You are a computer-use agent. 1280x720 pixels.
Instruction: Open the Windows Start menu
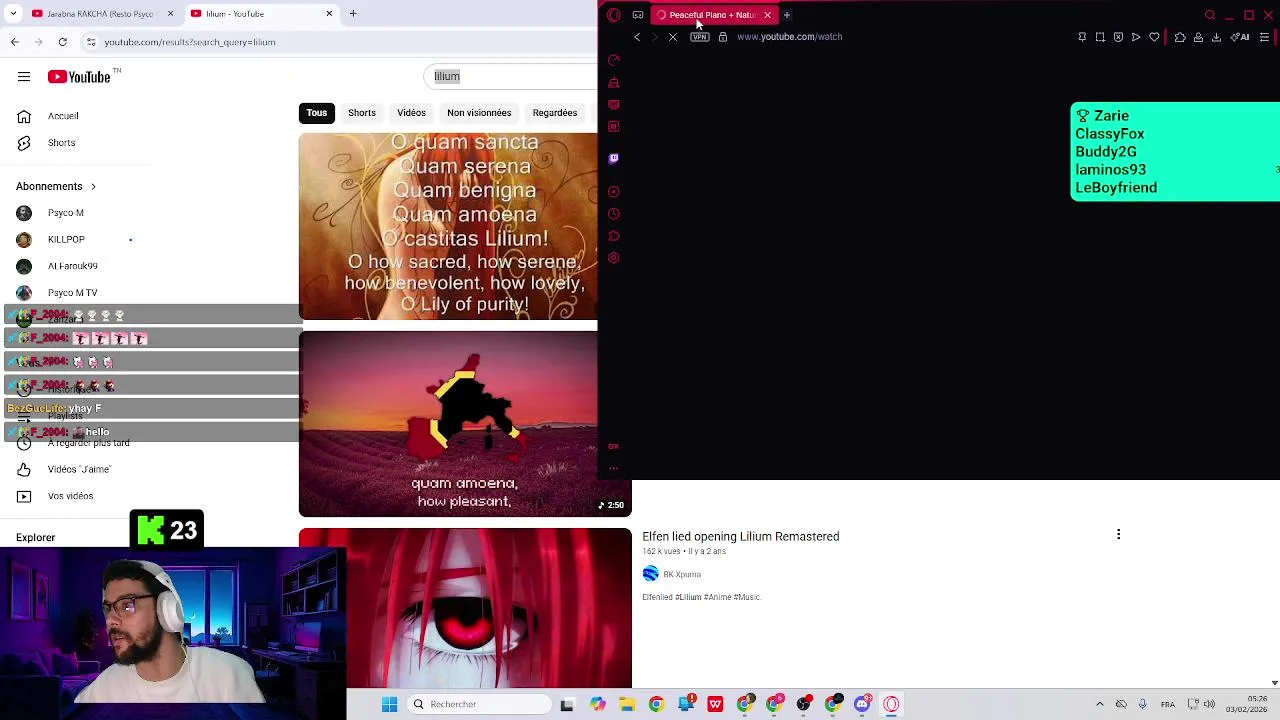coord(389,704)
